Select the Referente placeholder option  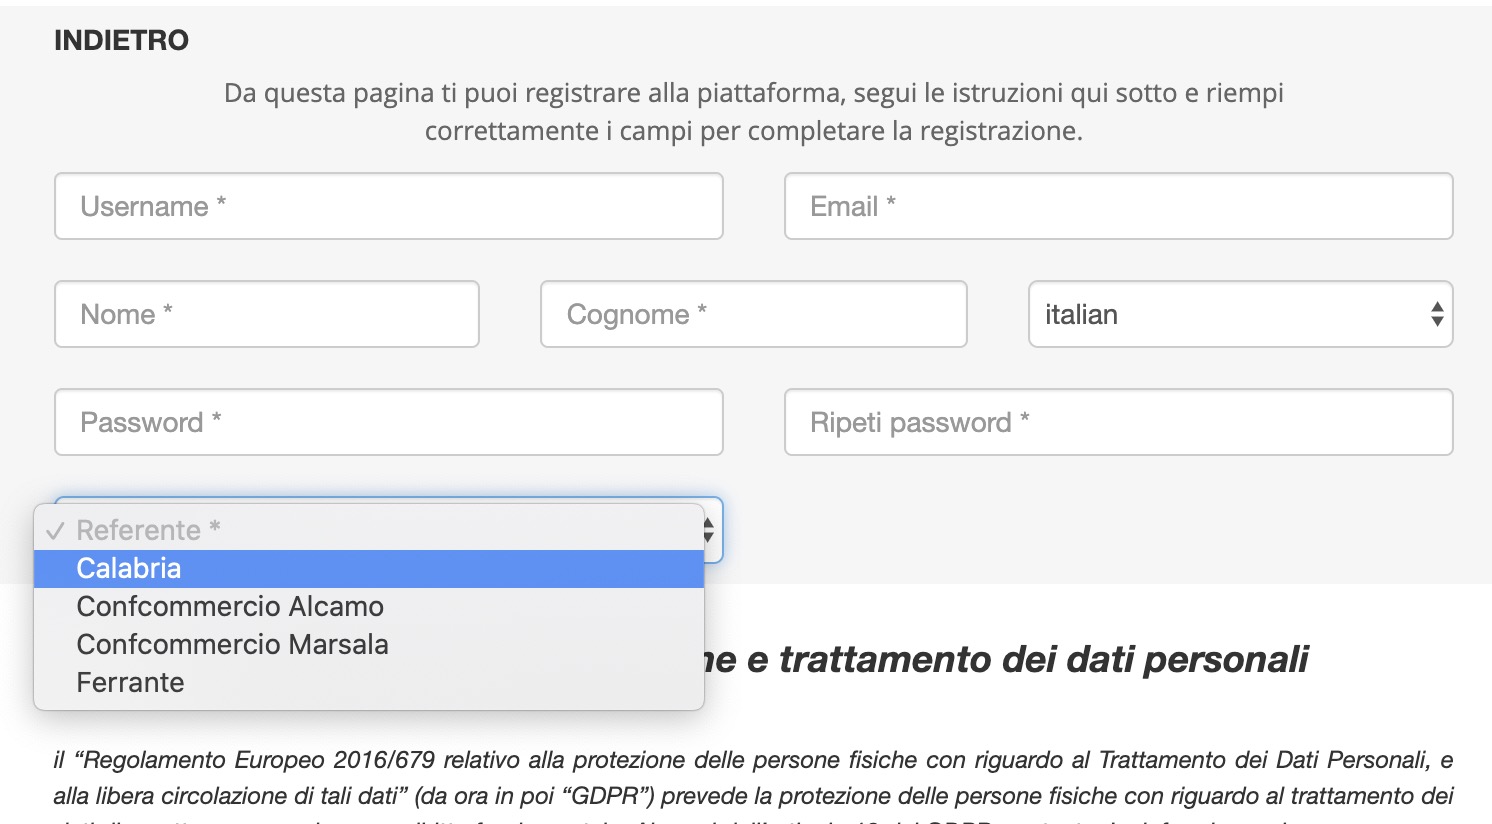click(148, 530)
